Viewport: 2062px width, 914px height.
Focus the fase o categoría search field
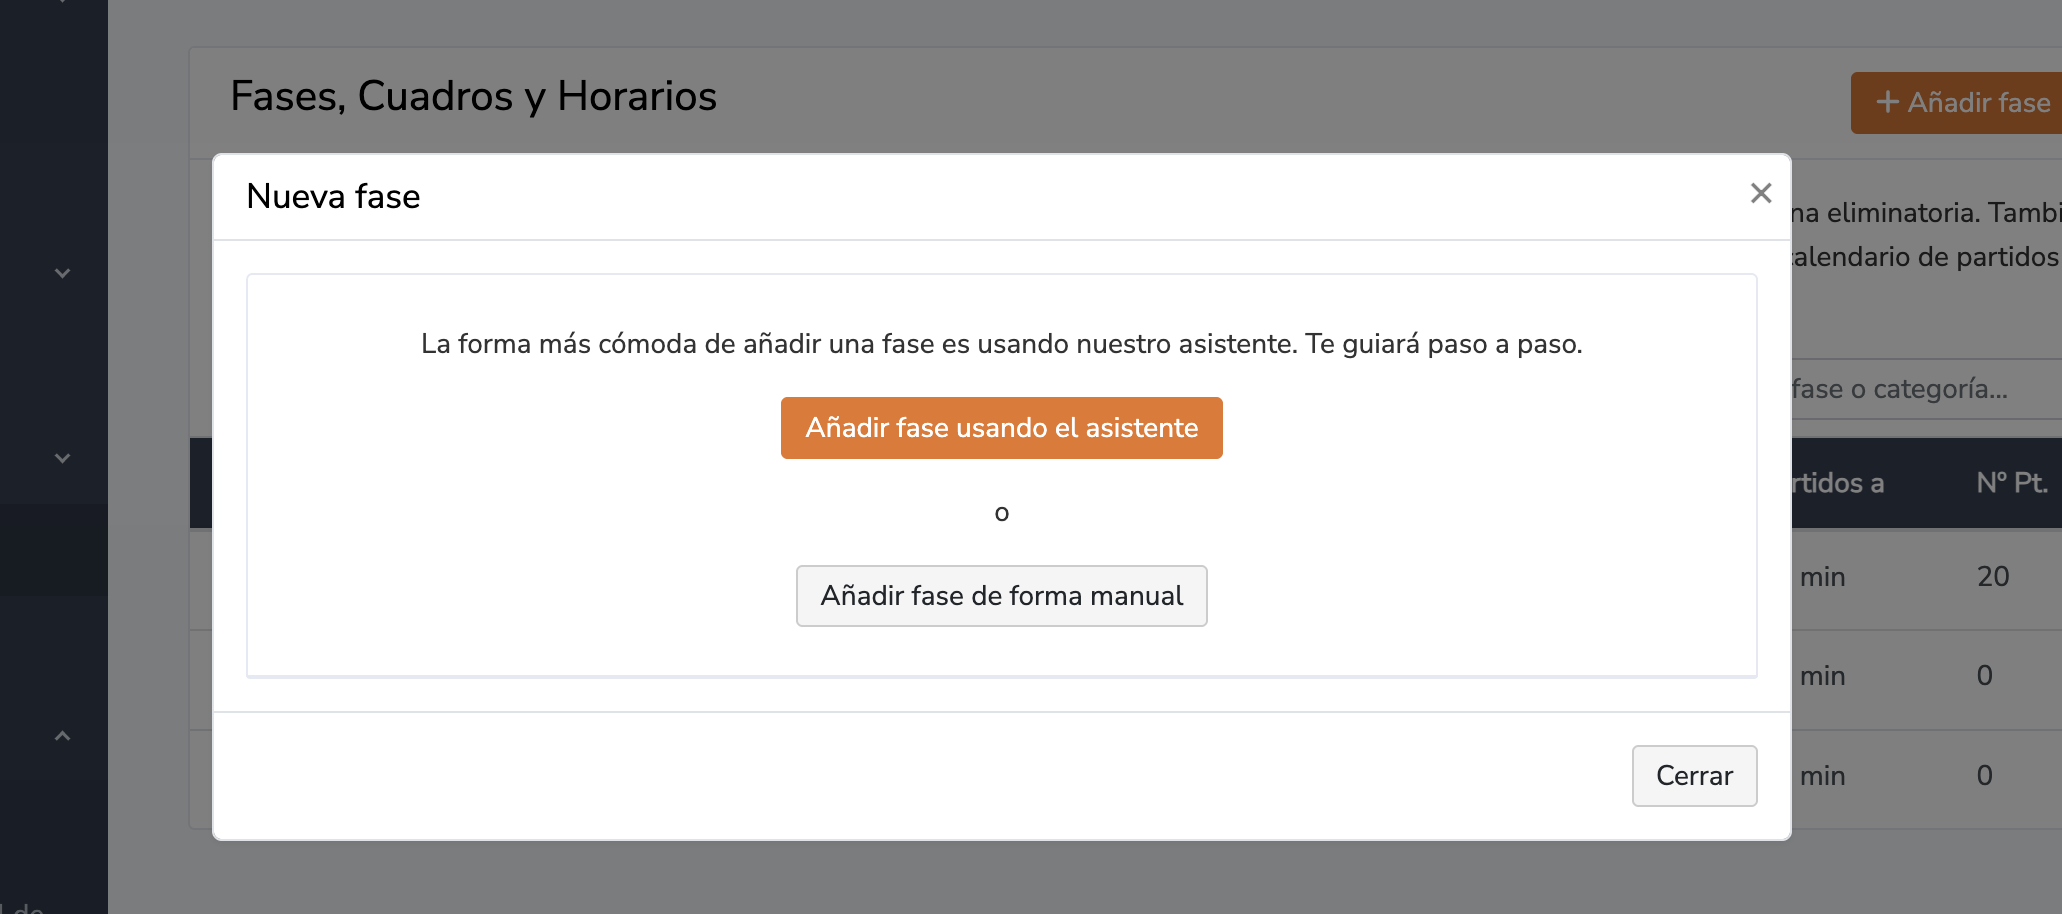(x=1920, y=389)
